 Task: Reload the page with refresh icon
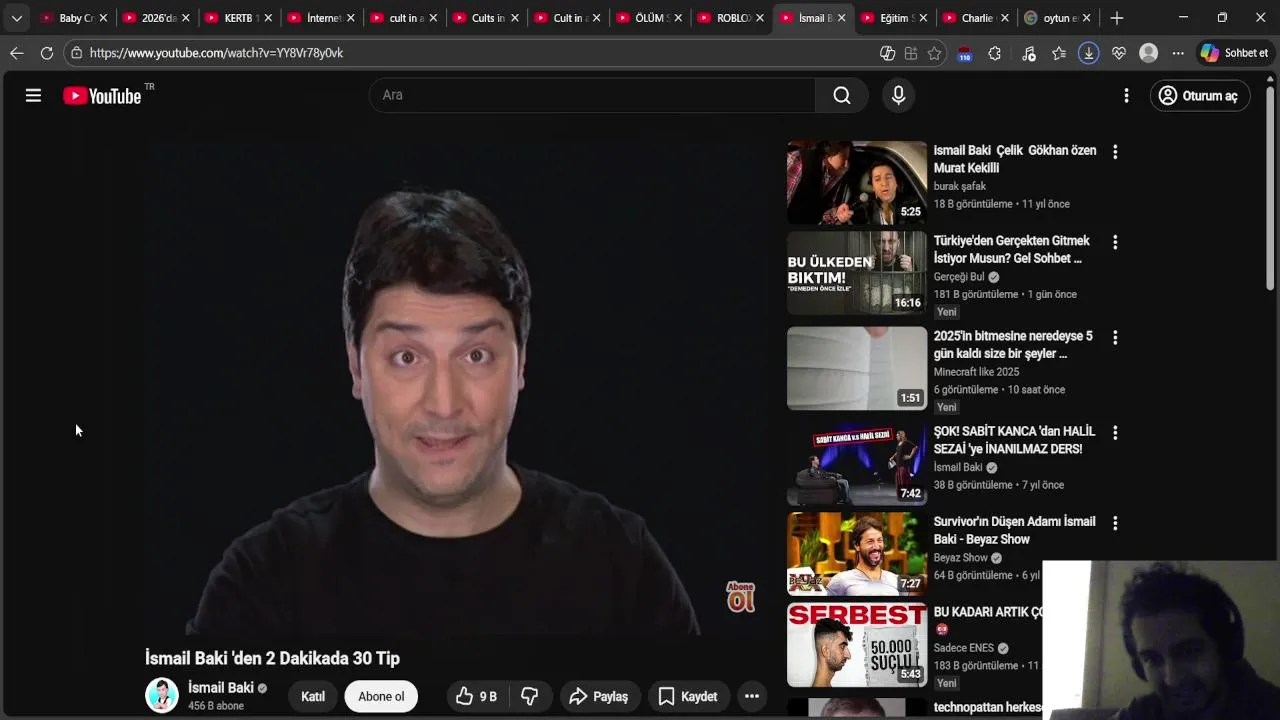point(46,53)
